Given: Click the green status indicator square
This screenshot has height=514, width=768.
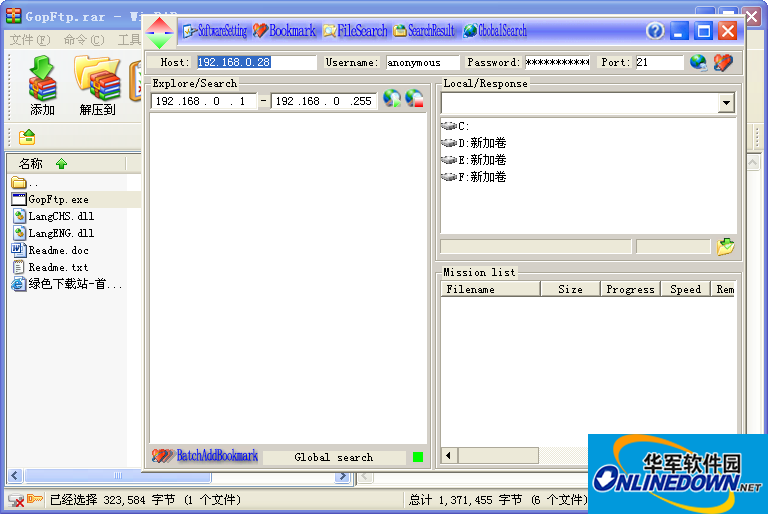Looking at the screenshot, I should tap(418, 457).
